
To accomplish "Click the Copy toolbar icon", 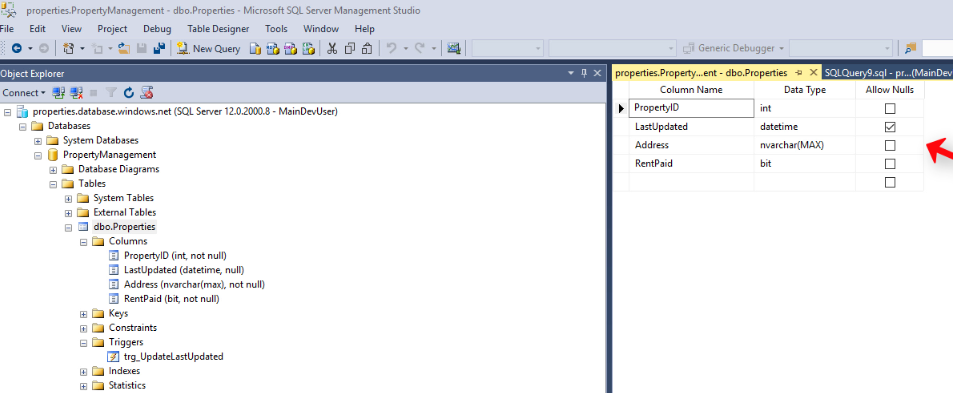I will tap(350, 49).
